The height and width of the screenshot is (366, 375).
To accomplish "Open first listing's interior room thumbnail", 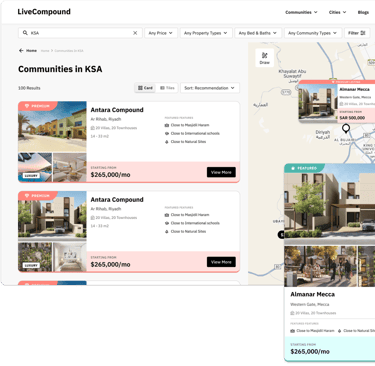I will 70,168.
